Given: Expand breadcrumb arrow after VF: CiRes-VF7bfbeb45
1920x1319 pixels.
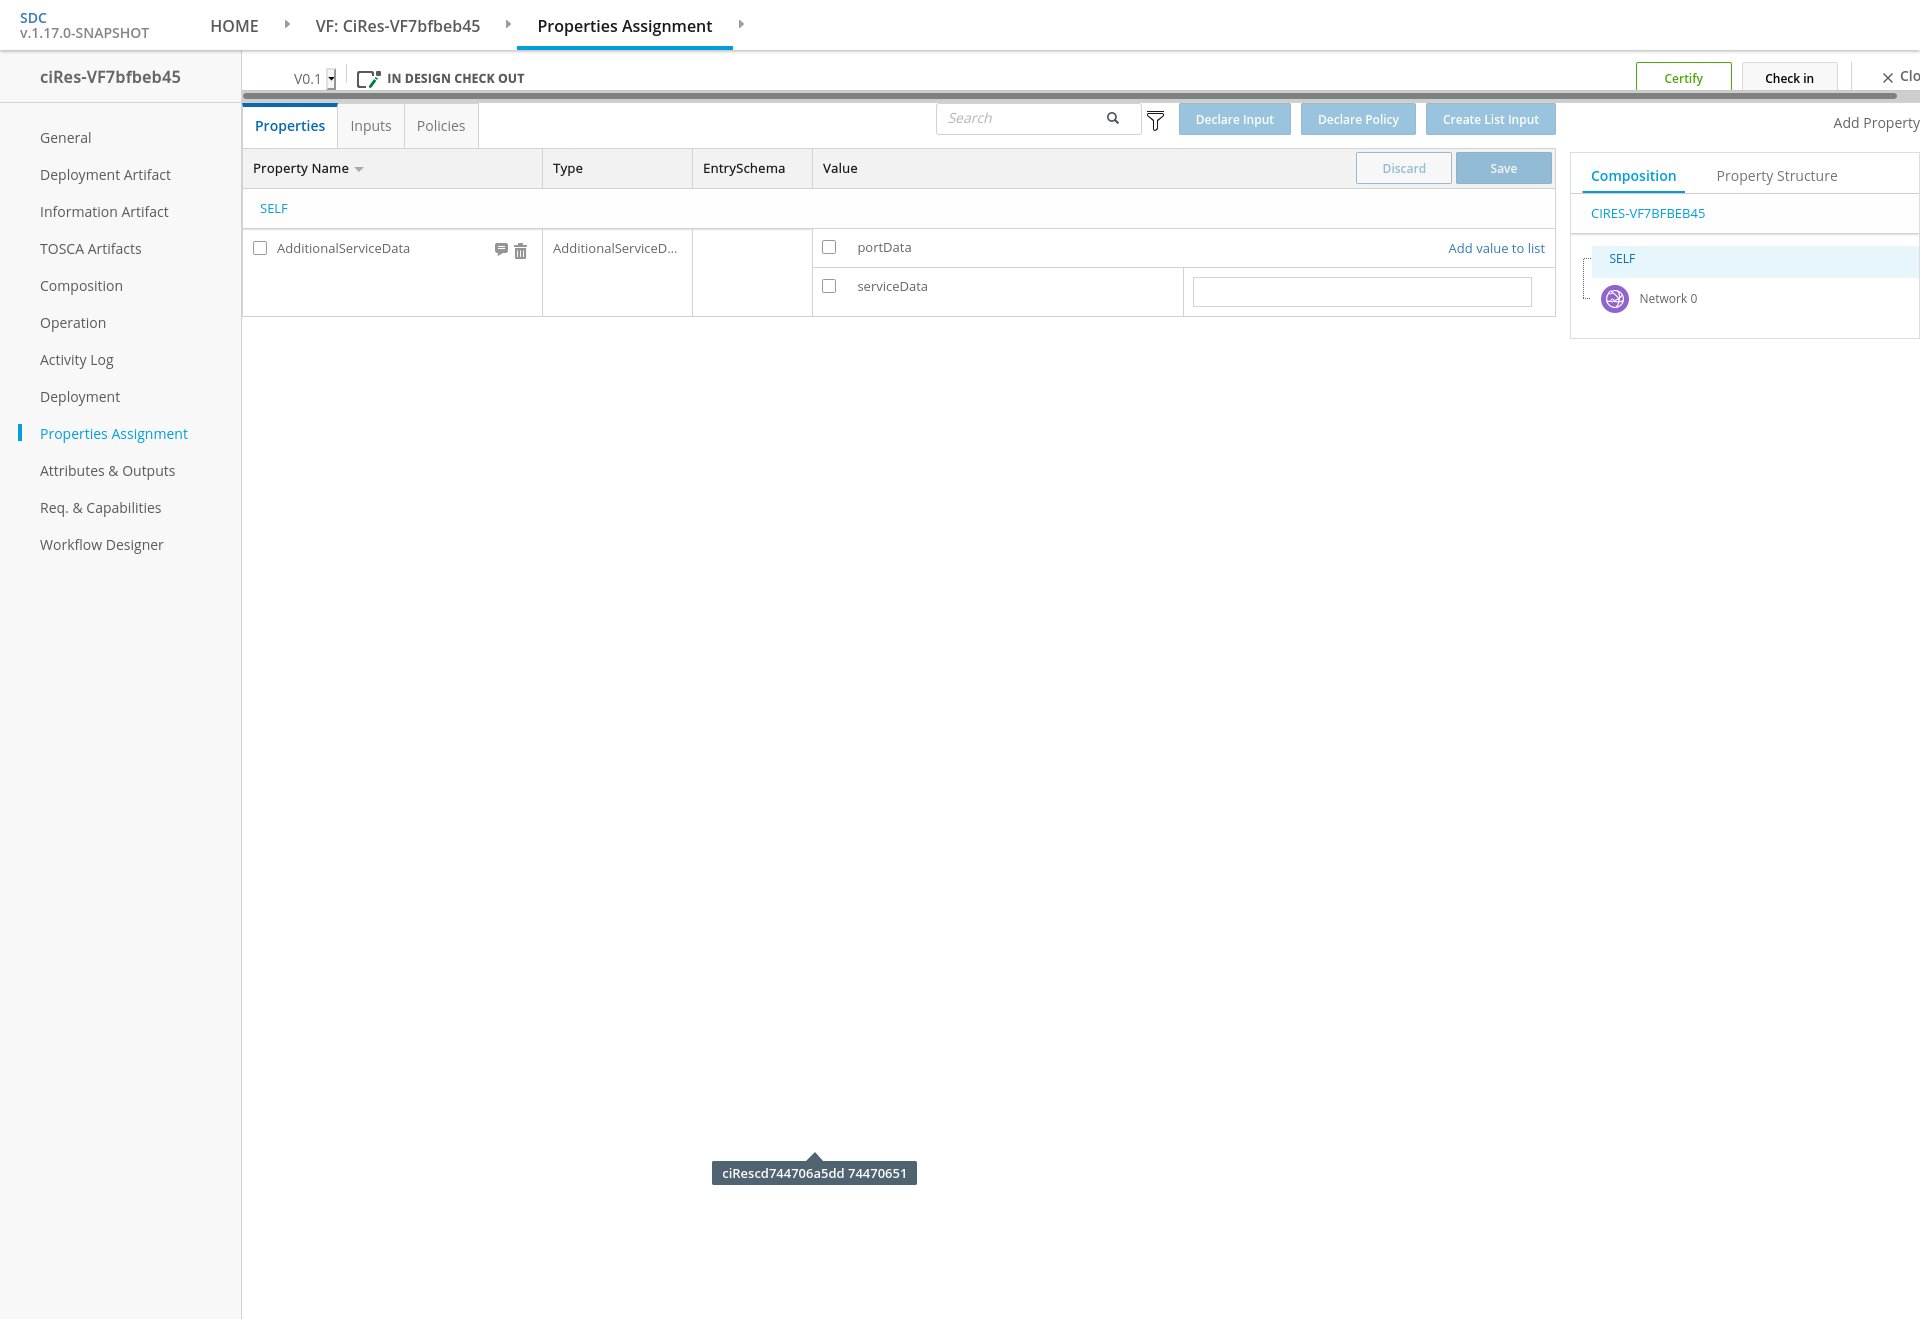Looking at the screenshot, I should pyautogui.click(x=508, y=24).
